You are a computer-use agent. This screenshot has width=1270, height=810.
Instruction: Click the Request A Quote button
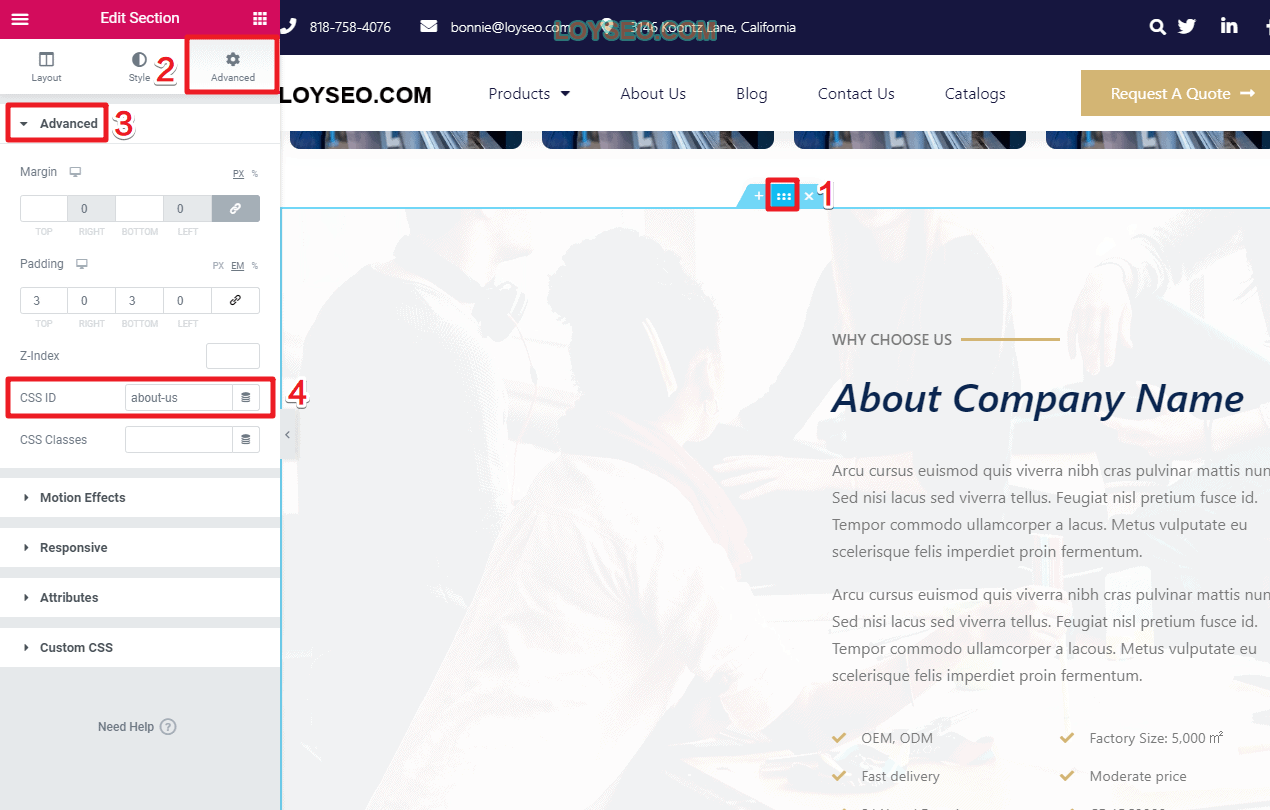1175,93
